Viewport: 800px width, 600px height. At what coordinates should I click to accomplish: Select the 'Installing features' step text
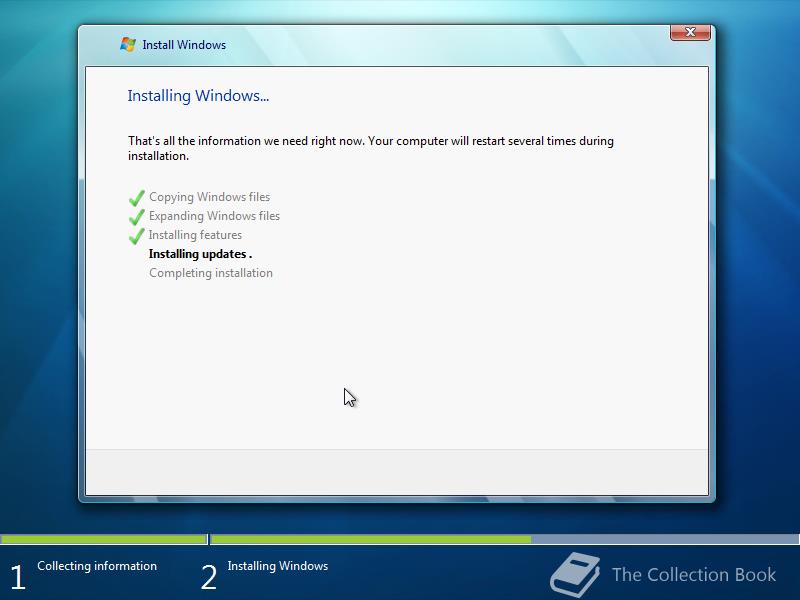click(195, 235)
